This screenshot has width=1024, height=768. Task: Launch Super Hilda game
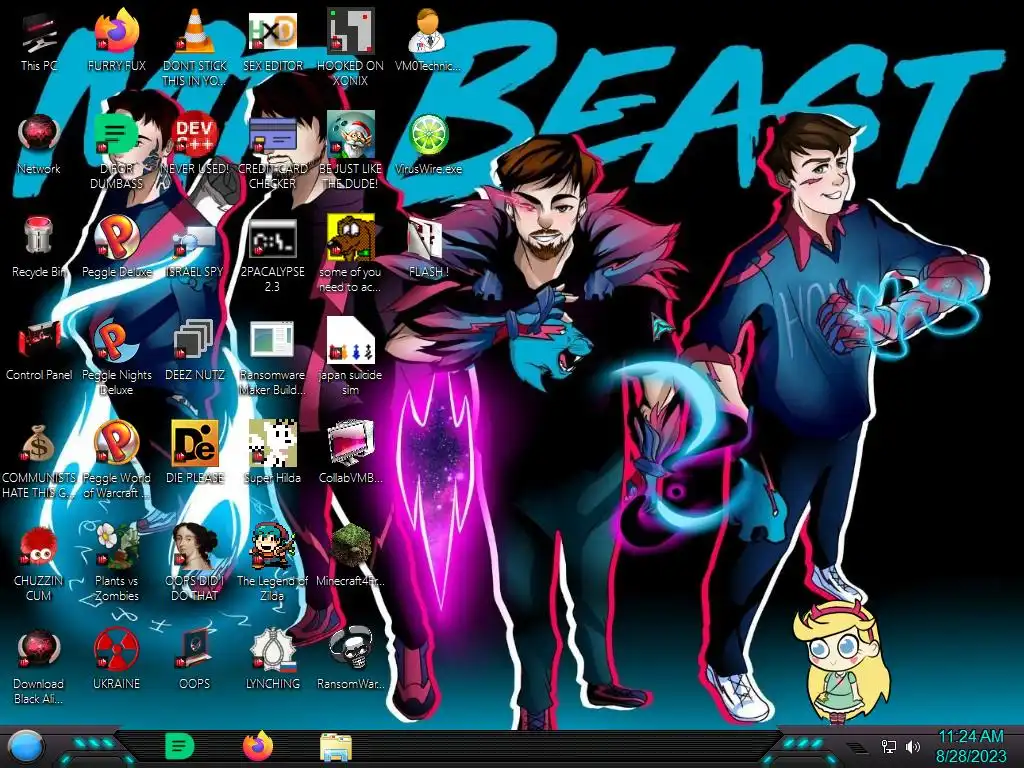272,444
